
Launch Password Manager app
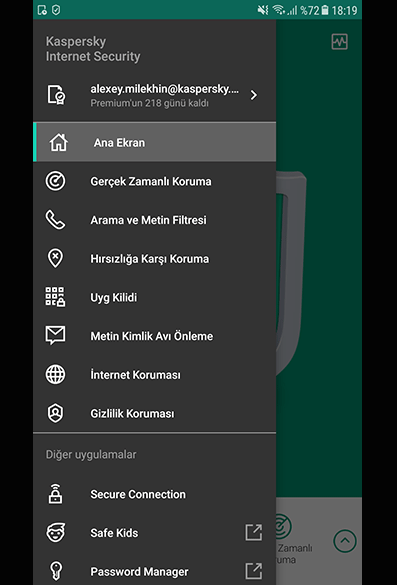(154, 572)
